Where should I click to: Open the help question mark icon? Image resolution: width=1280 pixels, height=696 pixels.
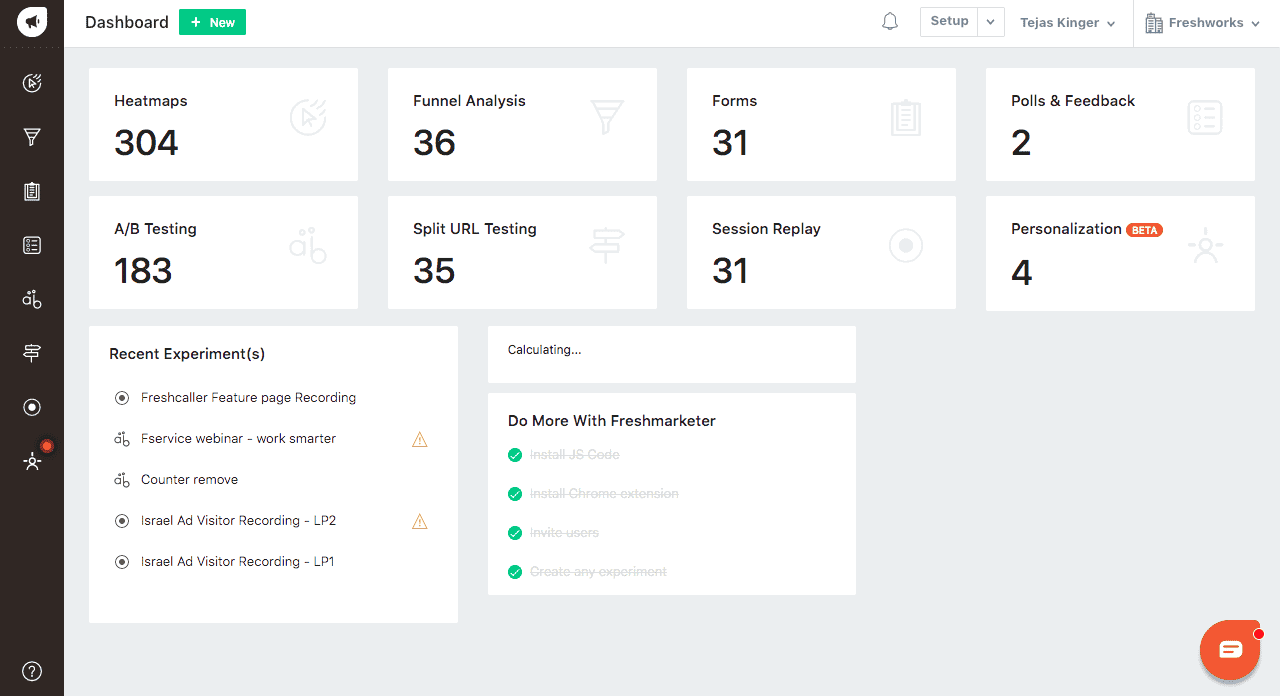point(32,671)
